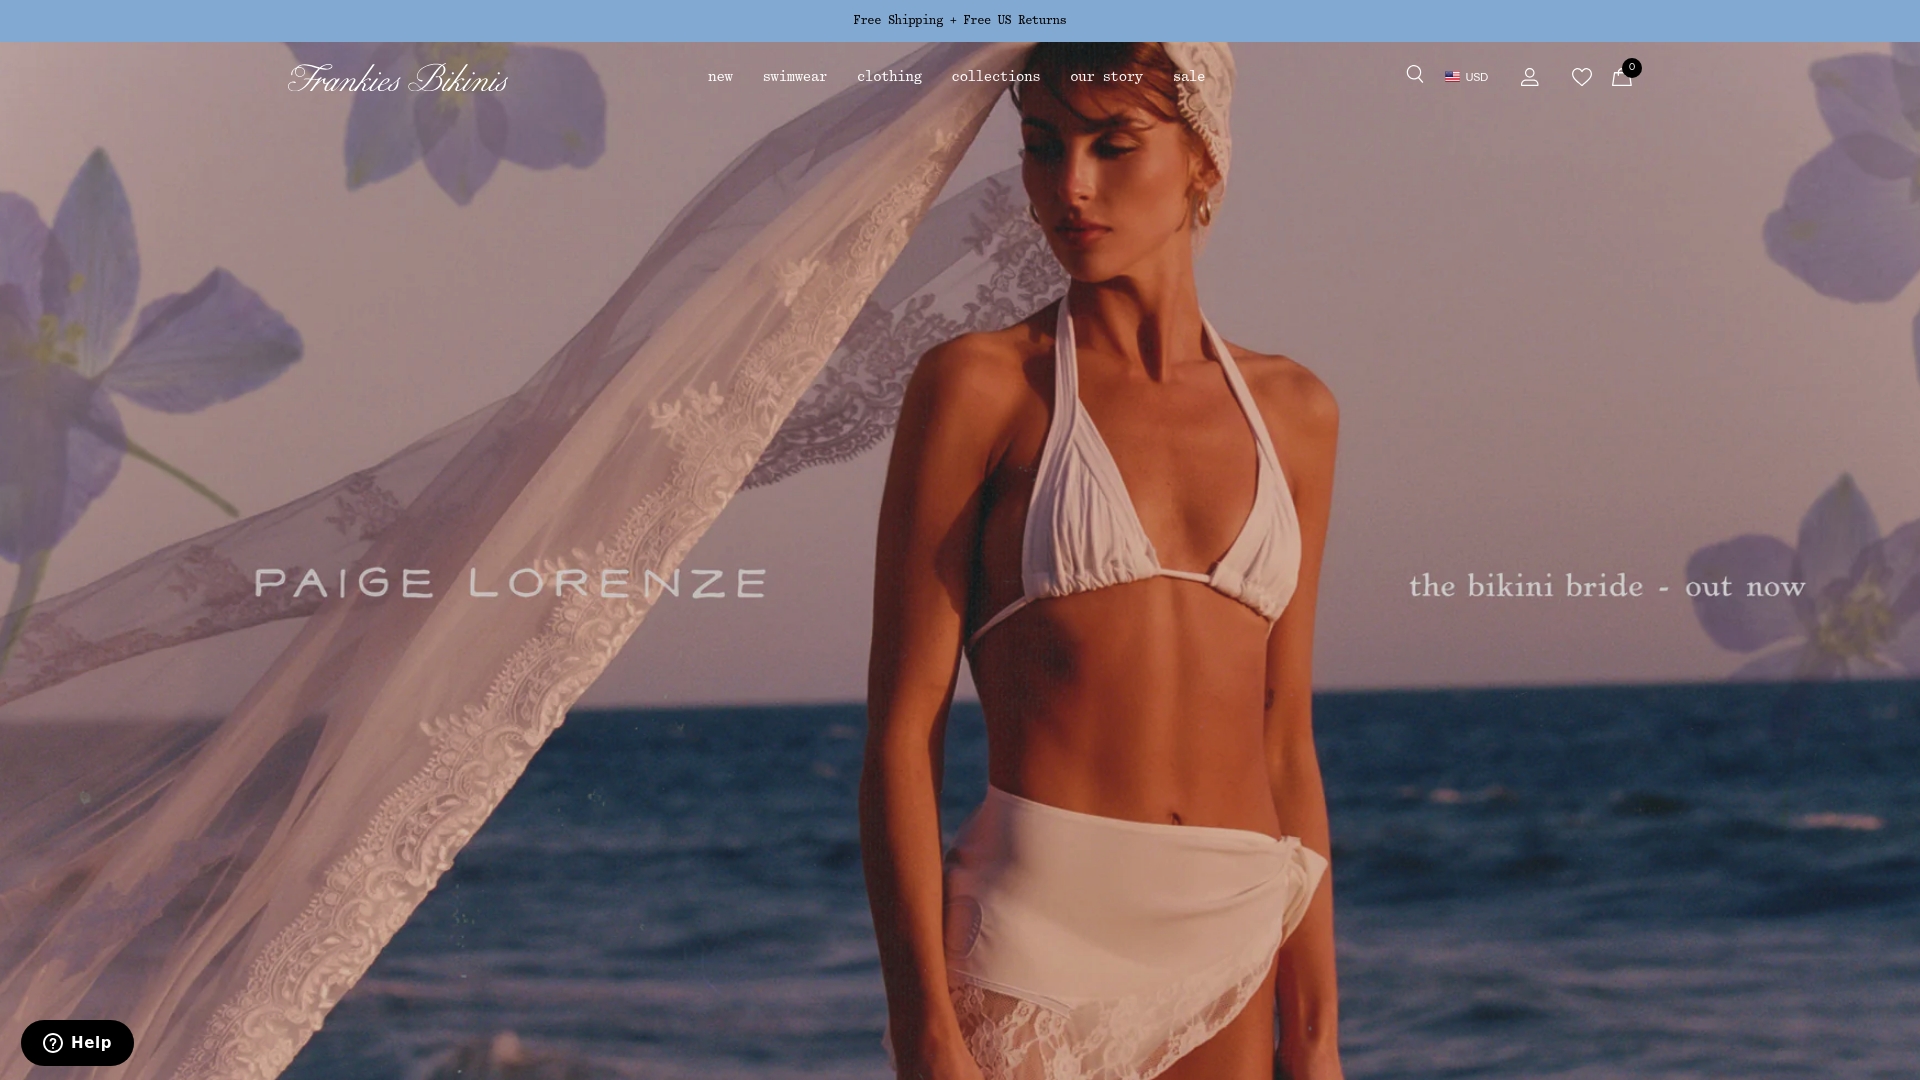Image resolution: width=1920 pixels, height=1080 pixels.
Task: Open the shopping bag cart icon
Action: point(1621,78)
